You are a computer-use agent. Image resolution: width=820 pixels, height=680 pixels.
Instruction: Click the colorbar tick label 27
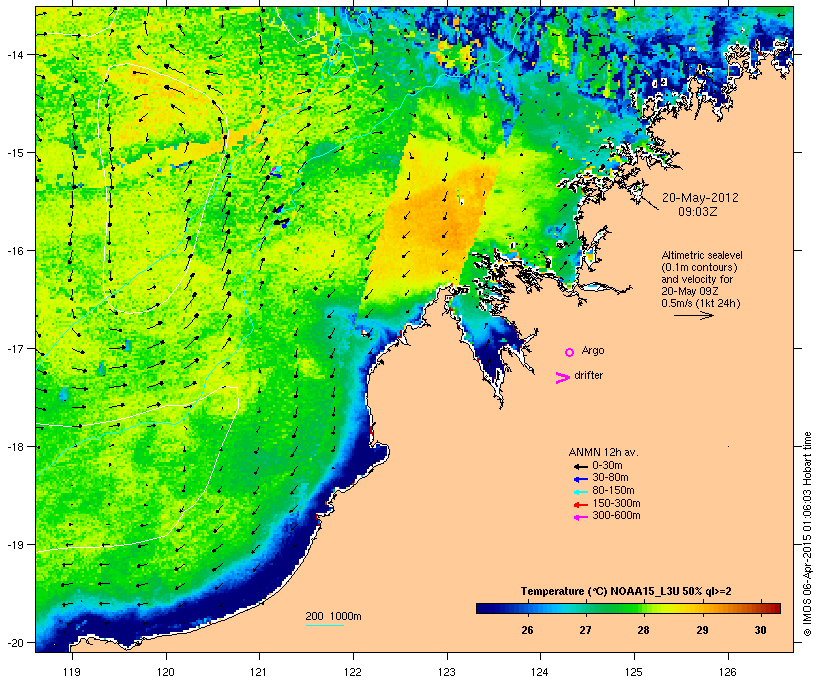(x=585, y=630)
